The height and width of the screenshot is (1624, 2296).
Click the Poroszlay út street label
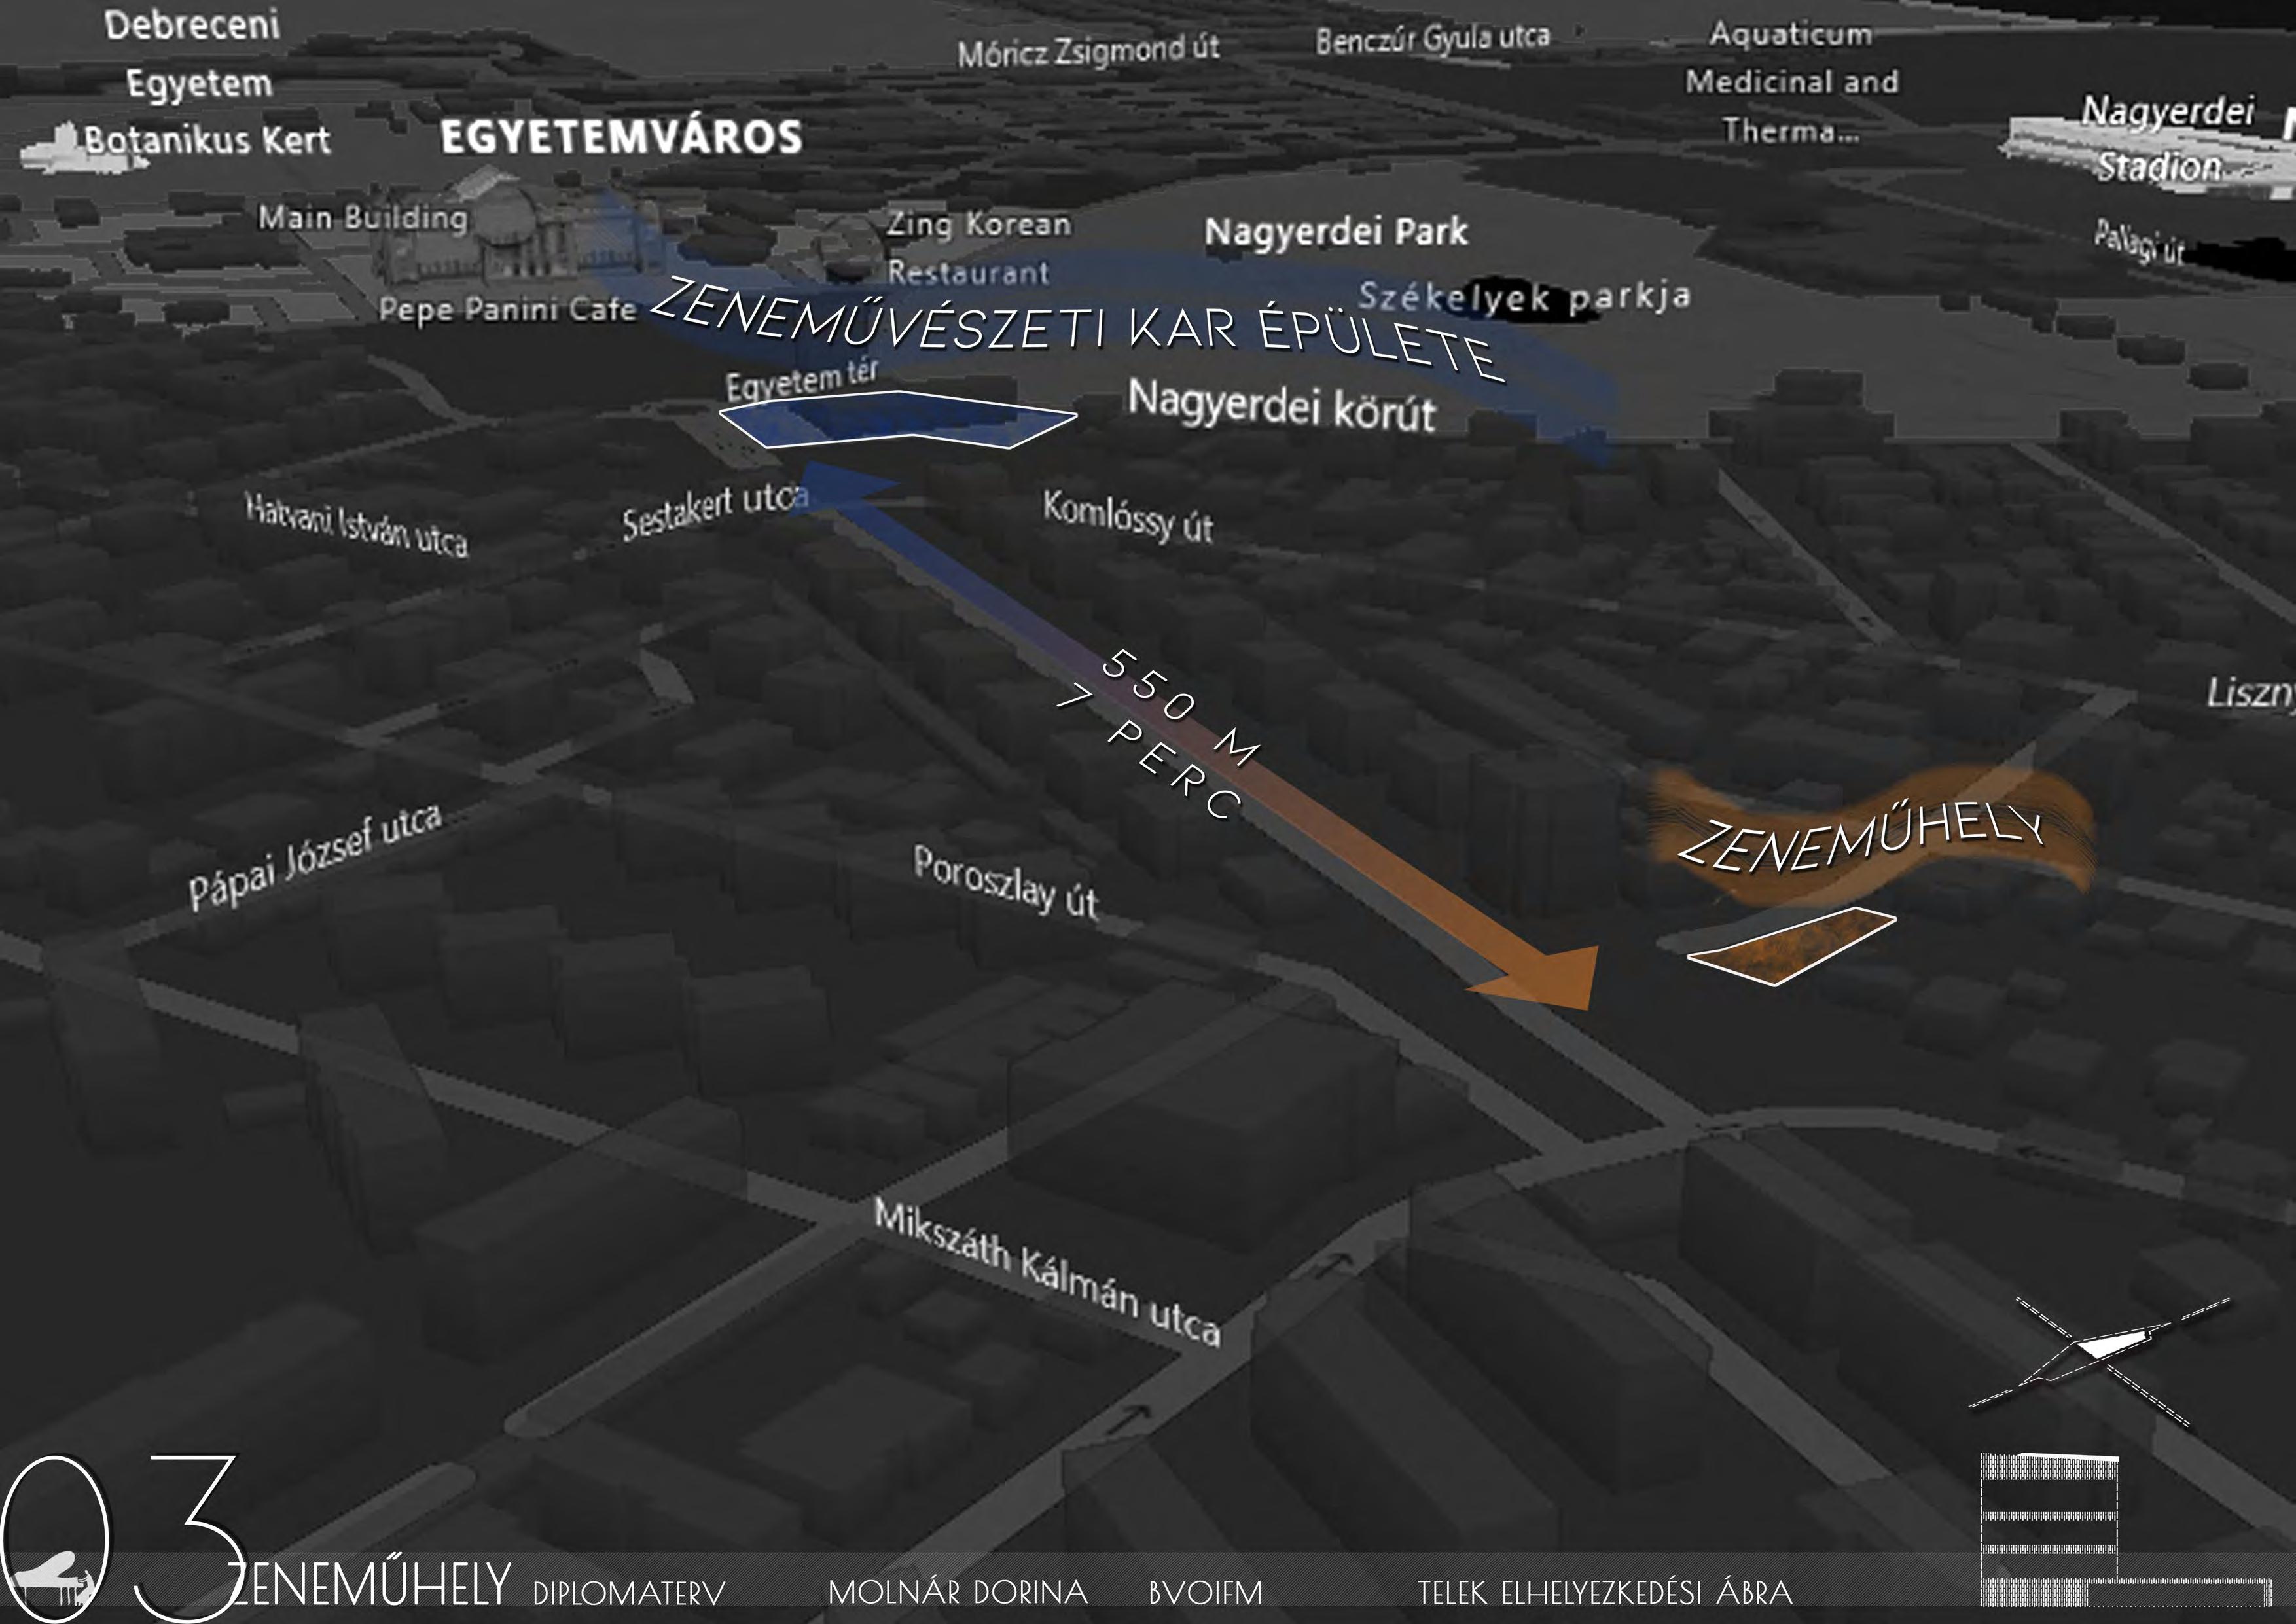tap(1005, 882)
